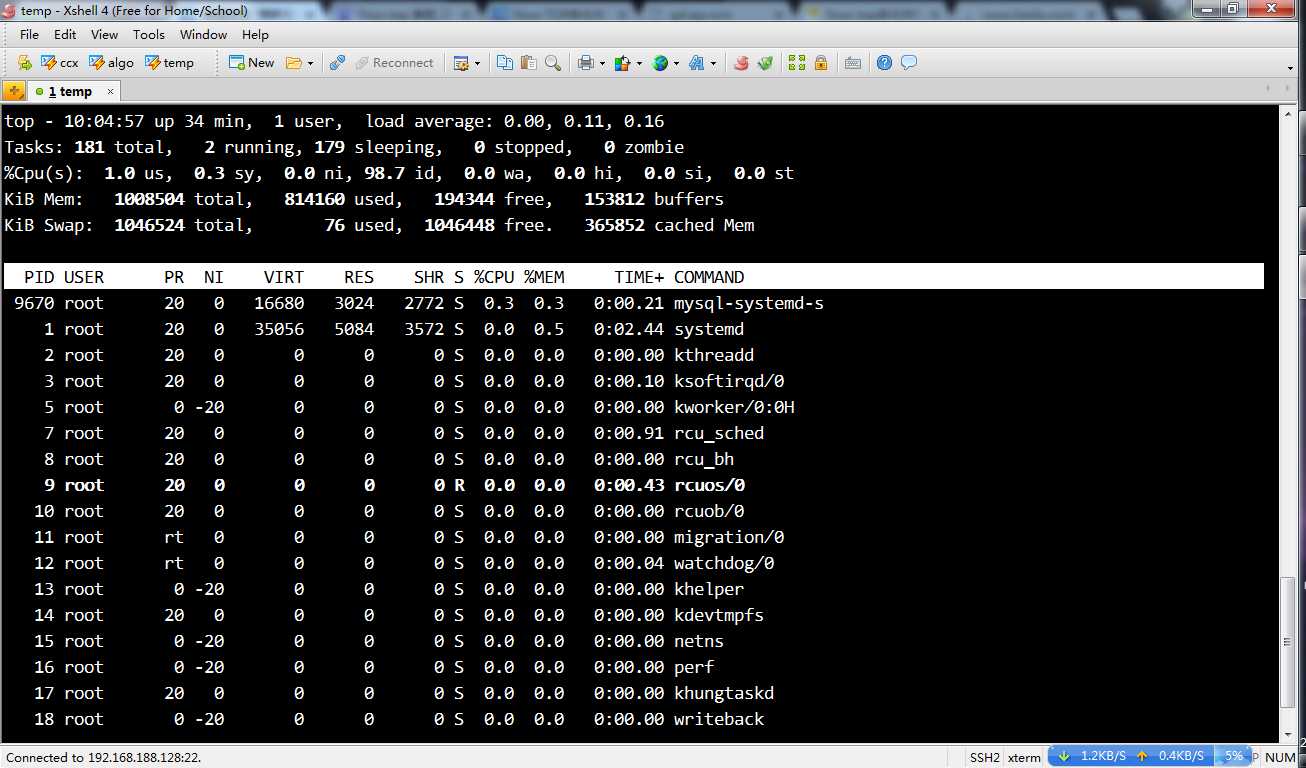Open the algo session shortcut
Viewport: 1306px width, 768px height.
[x=111, y=62]
